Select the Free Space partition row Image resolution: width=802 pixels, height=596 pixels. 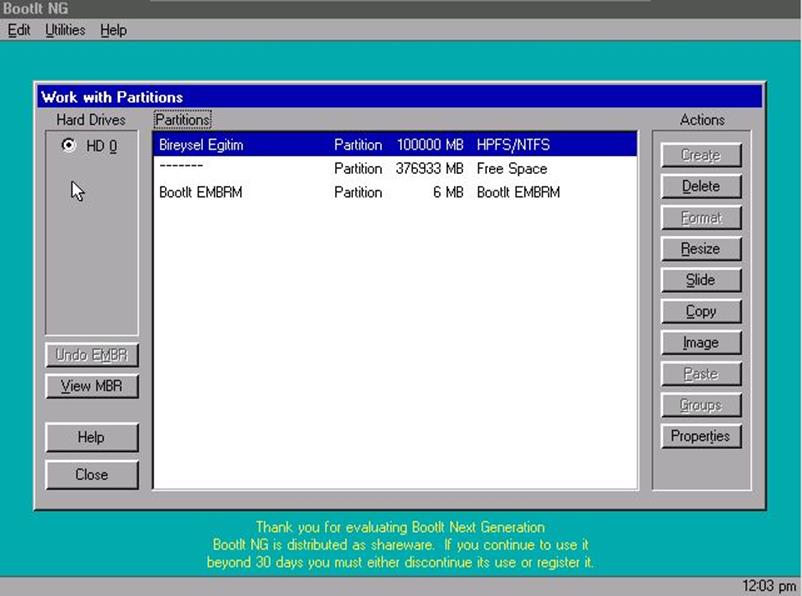point(395,168)
